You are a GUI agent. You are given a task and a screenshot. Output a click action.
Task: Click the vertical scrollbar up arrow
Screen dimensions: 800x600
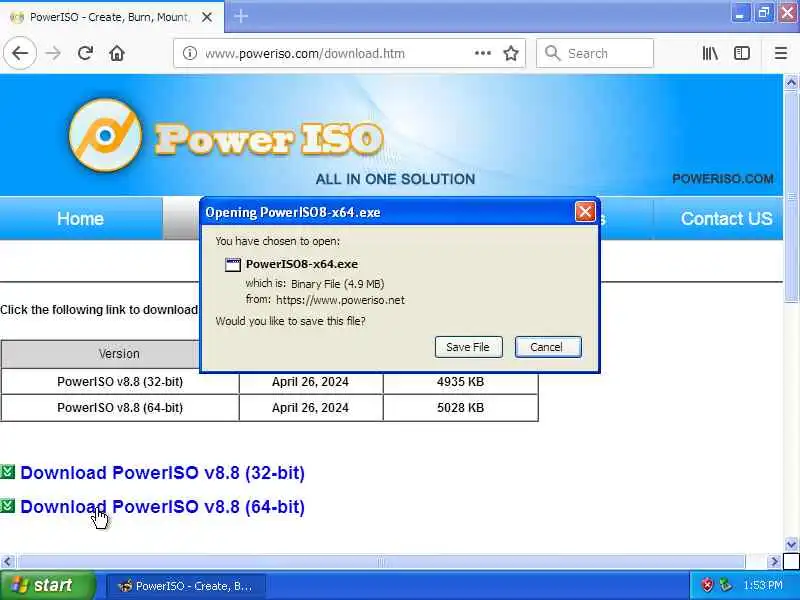click(791, 82)
